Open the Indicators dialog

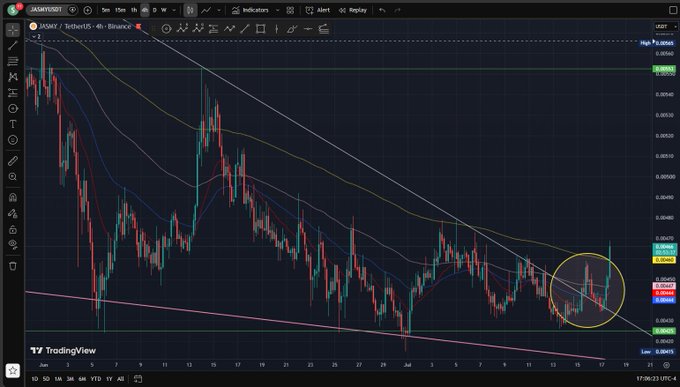coord(250,10)
